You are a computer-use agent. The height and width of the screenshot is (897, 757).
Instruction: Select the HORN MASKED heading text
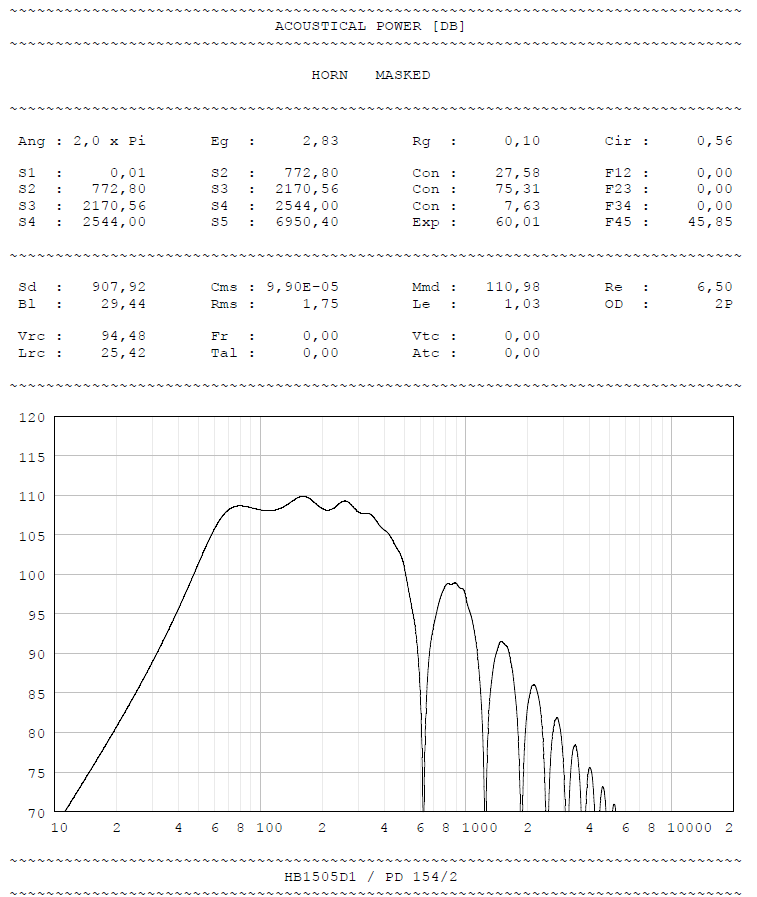[x=370, y=75]
